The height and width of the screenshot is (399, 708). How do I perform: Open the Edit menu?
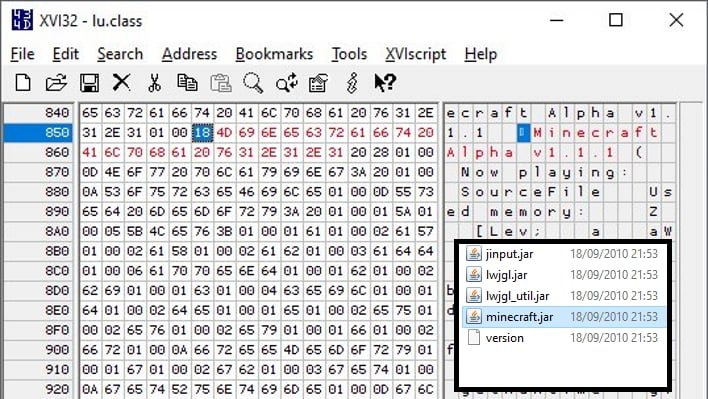(65, 54)
